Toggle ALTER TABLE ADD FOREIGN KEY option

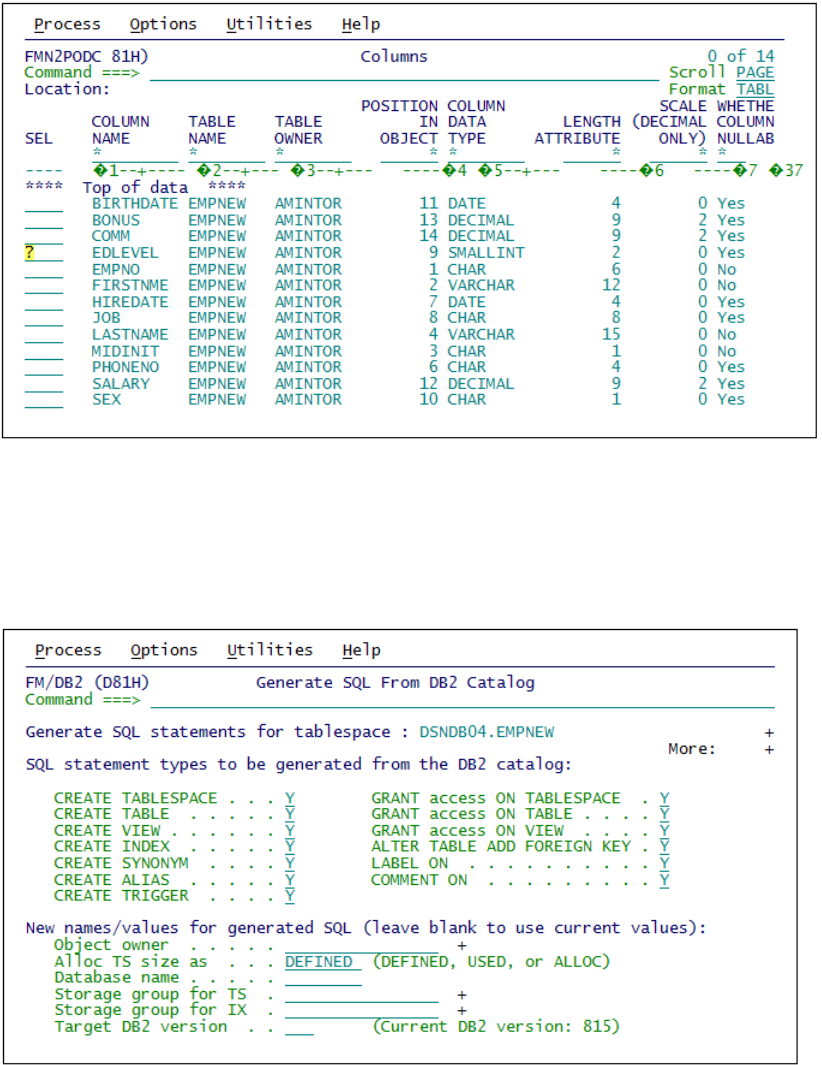[x=664, y=847]
